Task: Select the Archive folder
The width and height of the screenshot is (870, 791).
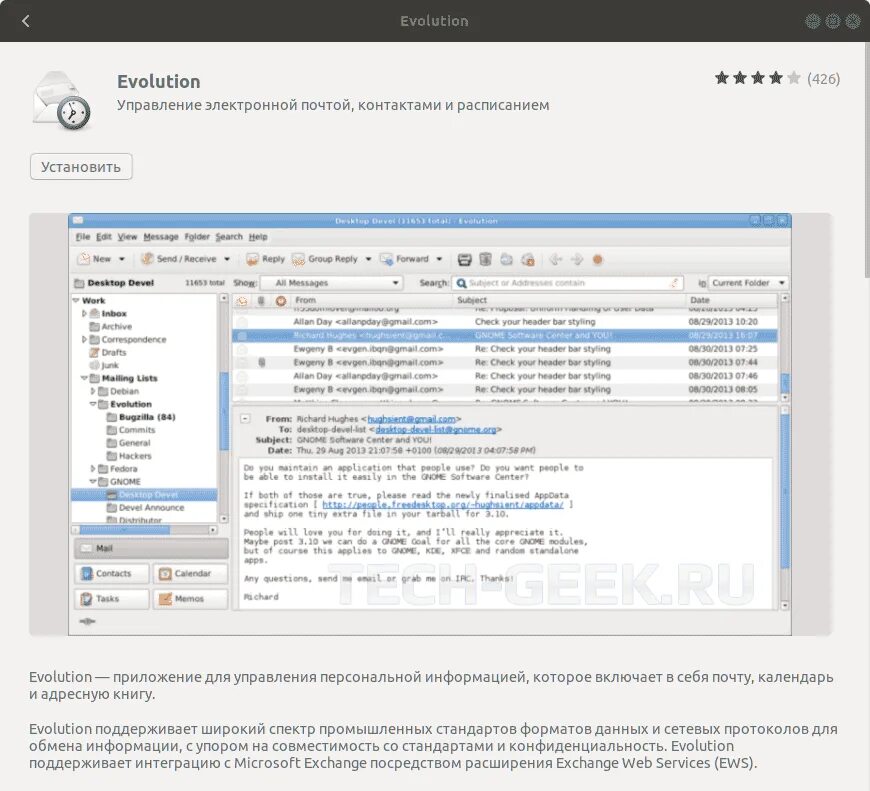Action: (111, 326)
